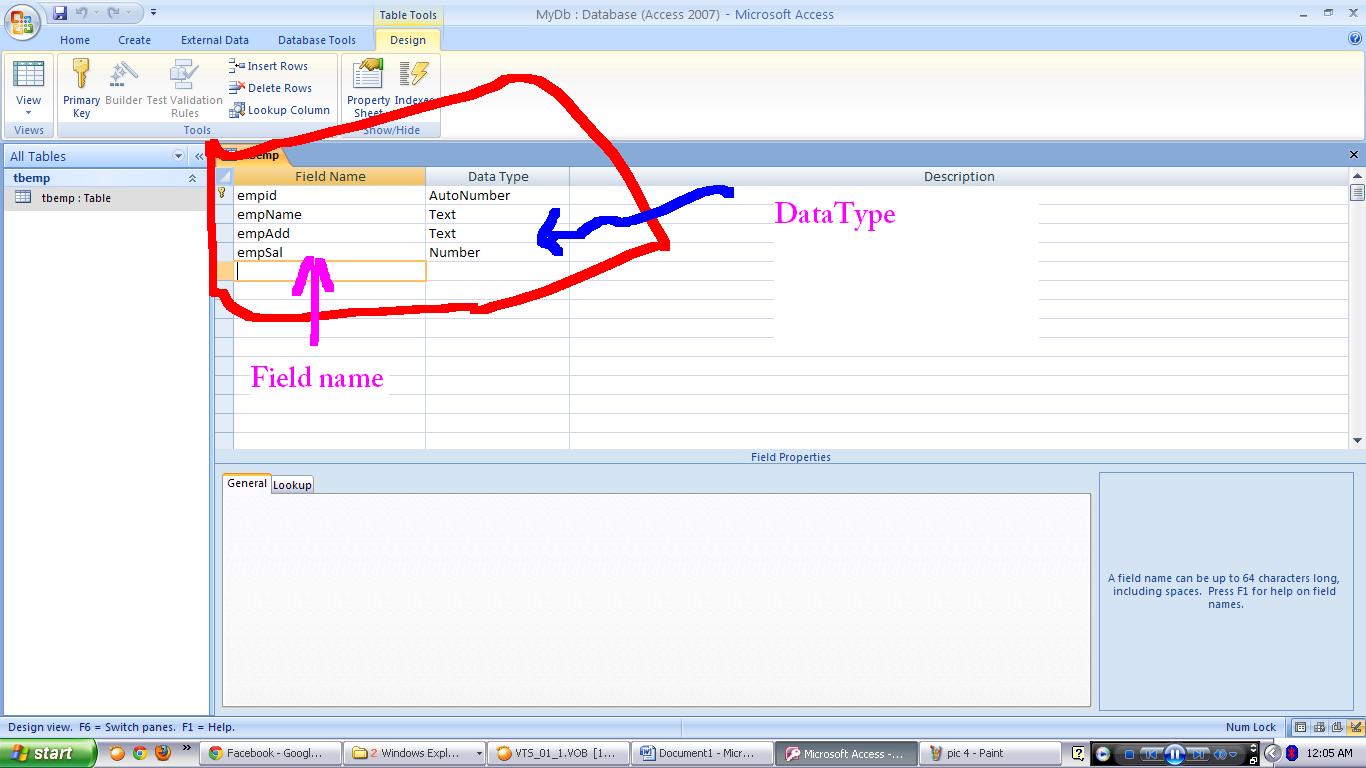
Task: Open the View mode dropdown
Action: [x=28, y=113]
